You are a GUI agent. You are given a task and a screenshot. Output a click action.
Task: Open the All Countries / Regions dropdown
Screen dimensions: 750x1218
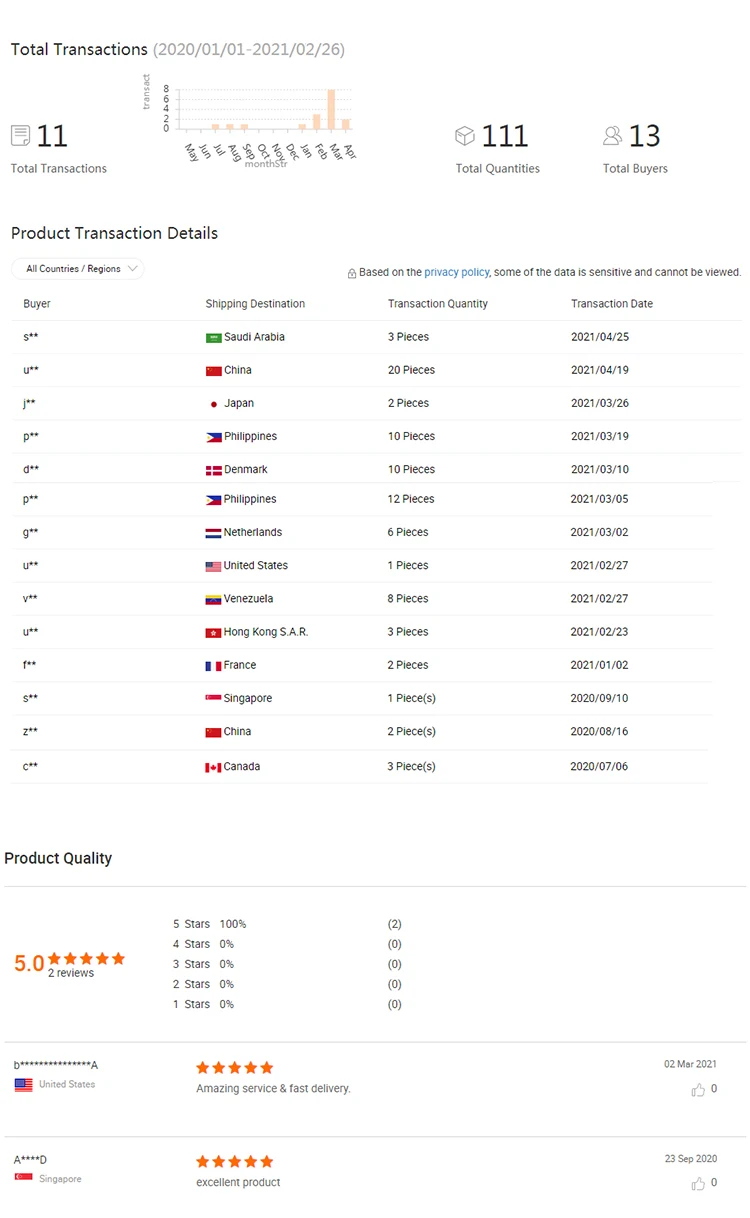[78, 269]
